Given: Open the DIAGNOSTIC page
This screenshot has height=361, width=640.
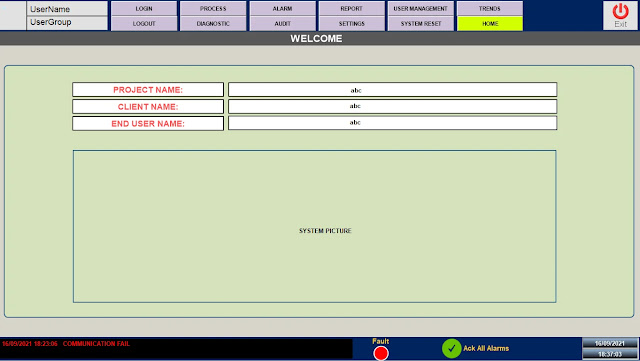Looking at the screenshot, I should click(x=213, y=24).
